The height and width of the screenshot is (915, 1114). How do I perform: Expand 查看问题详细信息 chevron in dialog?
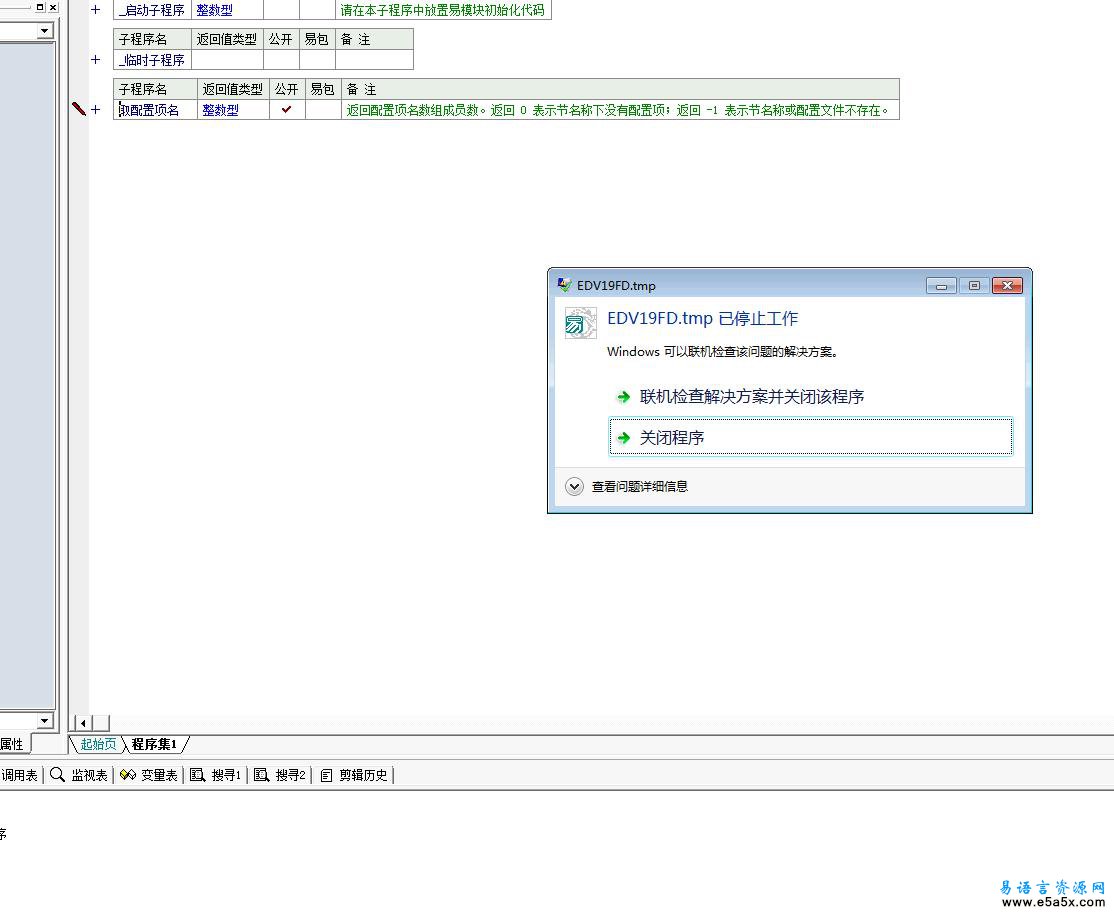574,487
